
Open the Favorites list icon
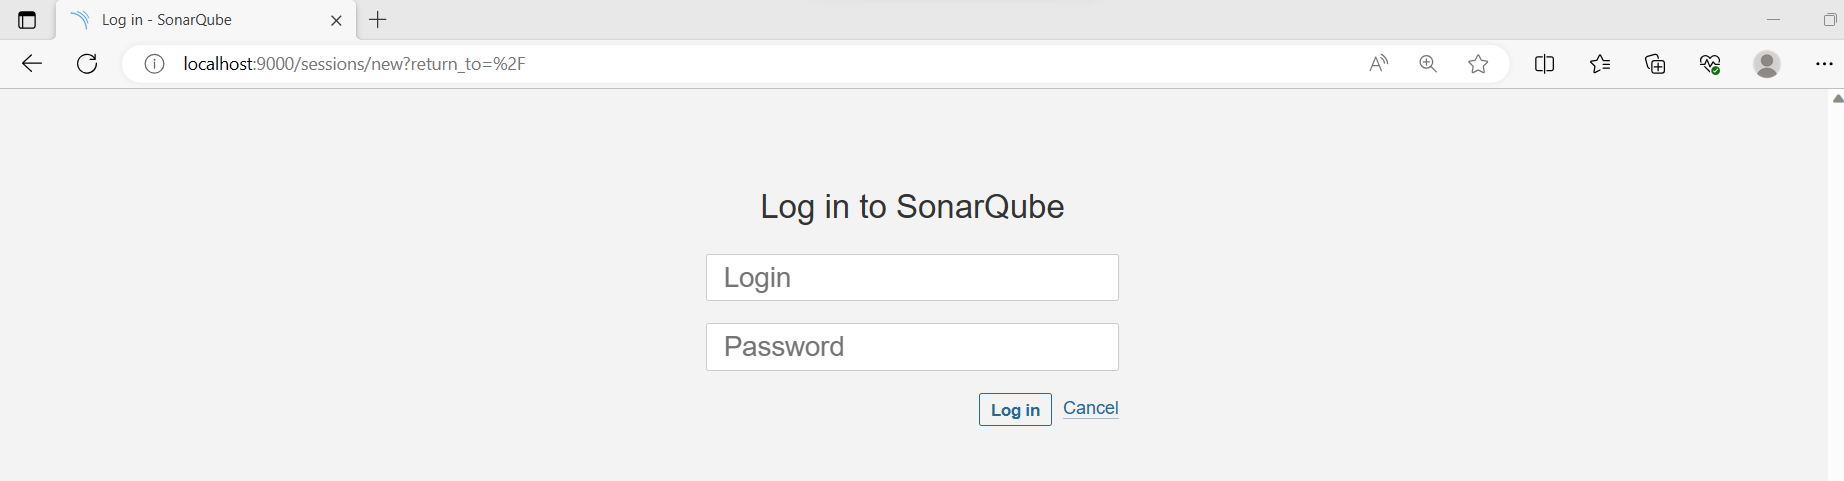coord(1600,64)
